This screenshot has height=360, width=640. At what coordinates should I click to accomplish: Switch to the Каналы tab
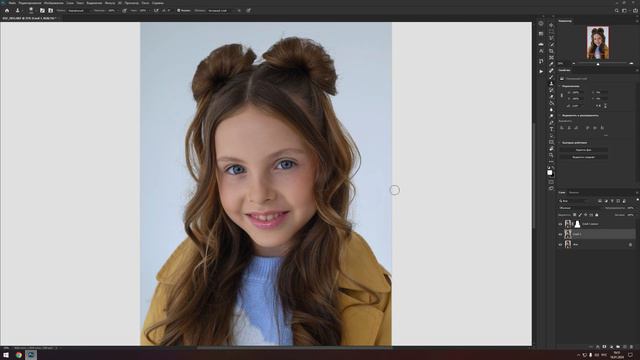point(574,193)
